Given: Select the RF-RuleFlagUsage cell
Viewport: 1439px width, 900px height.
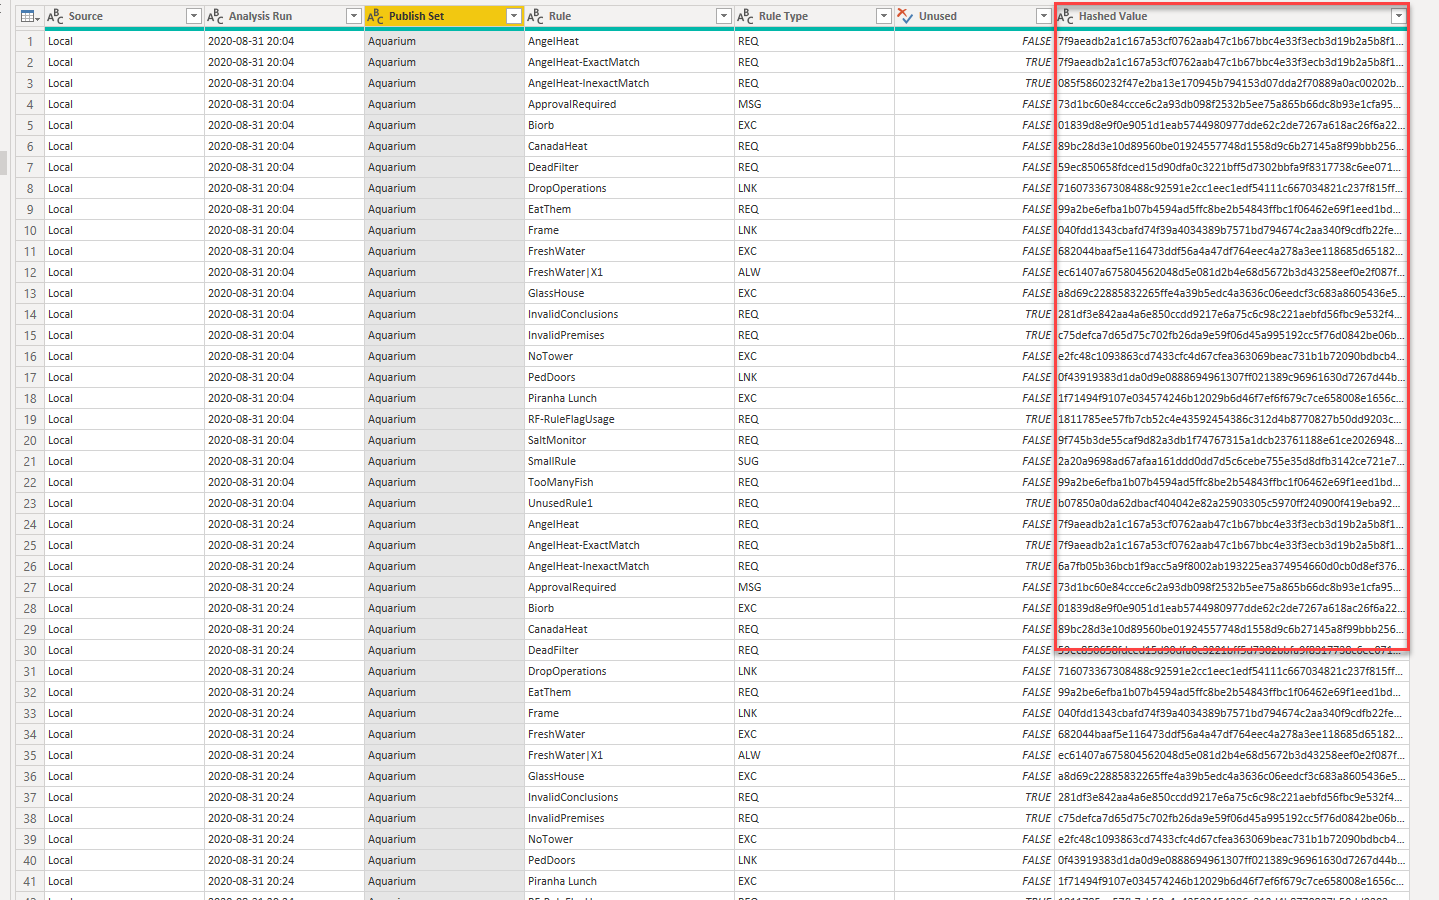Looking at the screenshot, I should tap(629, 419).
